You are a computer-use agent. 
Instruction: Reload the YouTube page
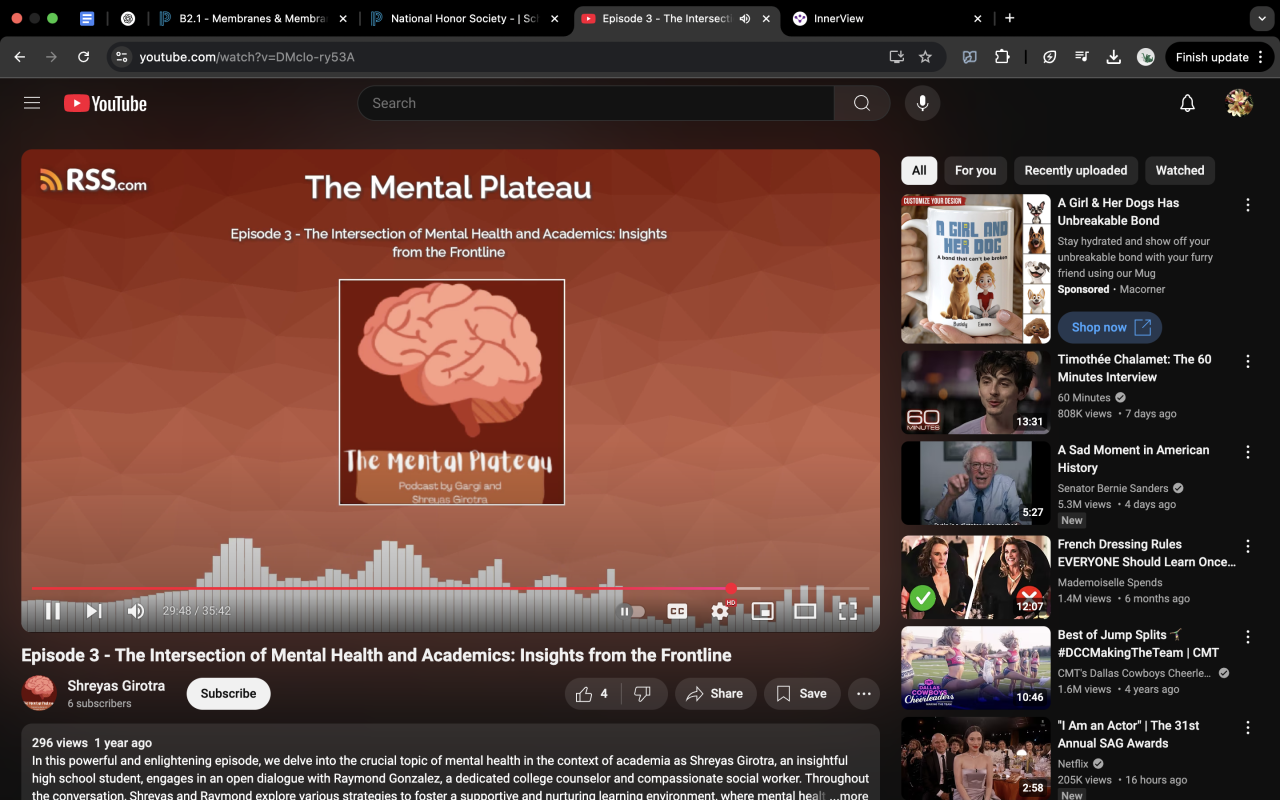84,57
